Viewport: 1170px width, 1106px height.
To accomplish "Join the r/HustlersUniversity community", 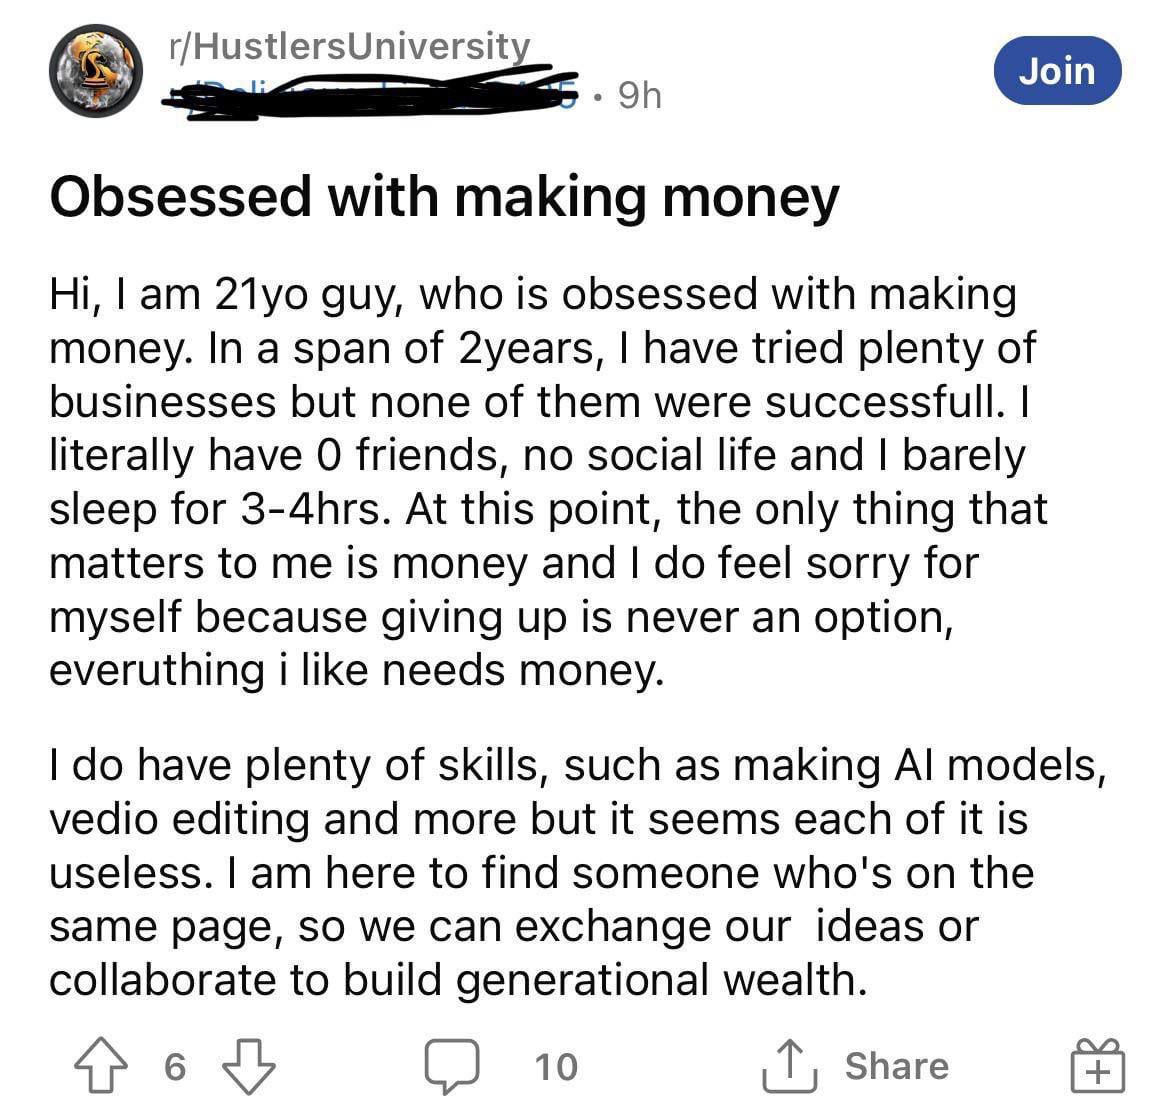I will 1057,71.
